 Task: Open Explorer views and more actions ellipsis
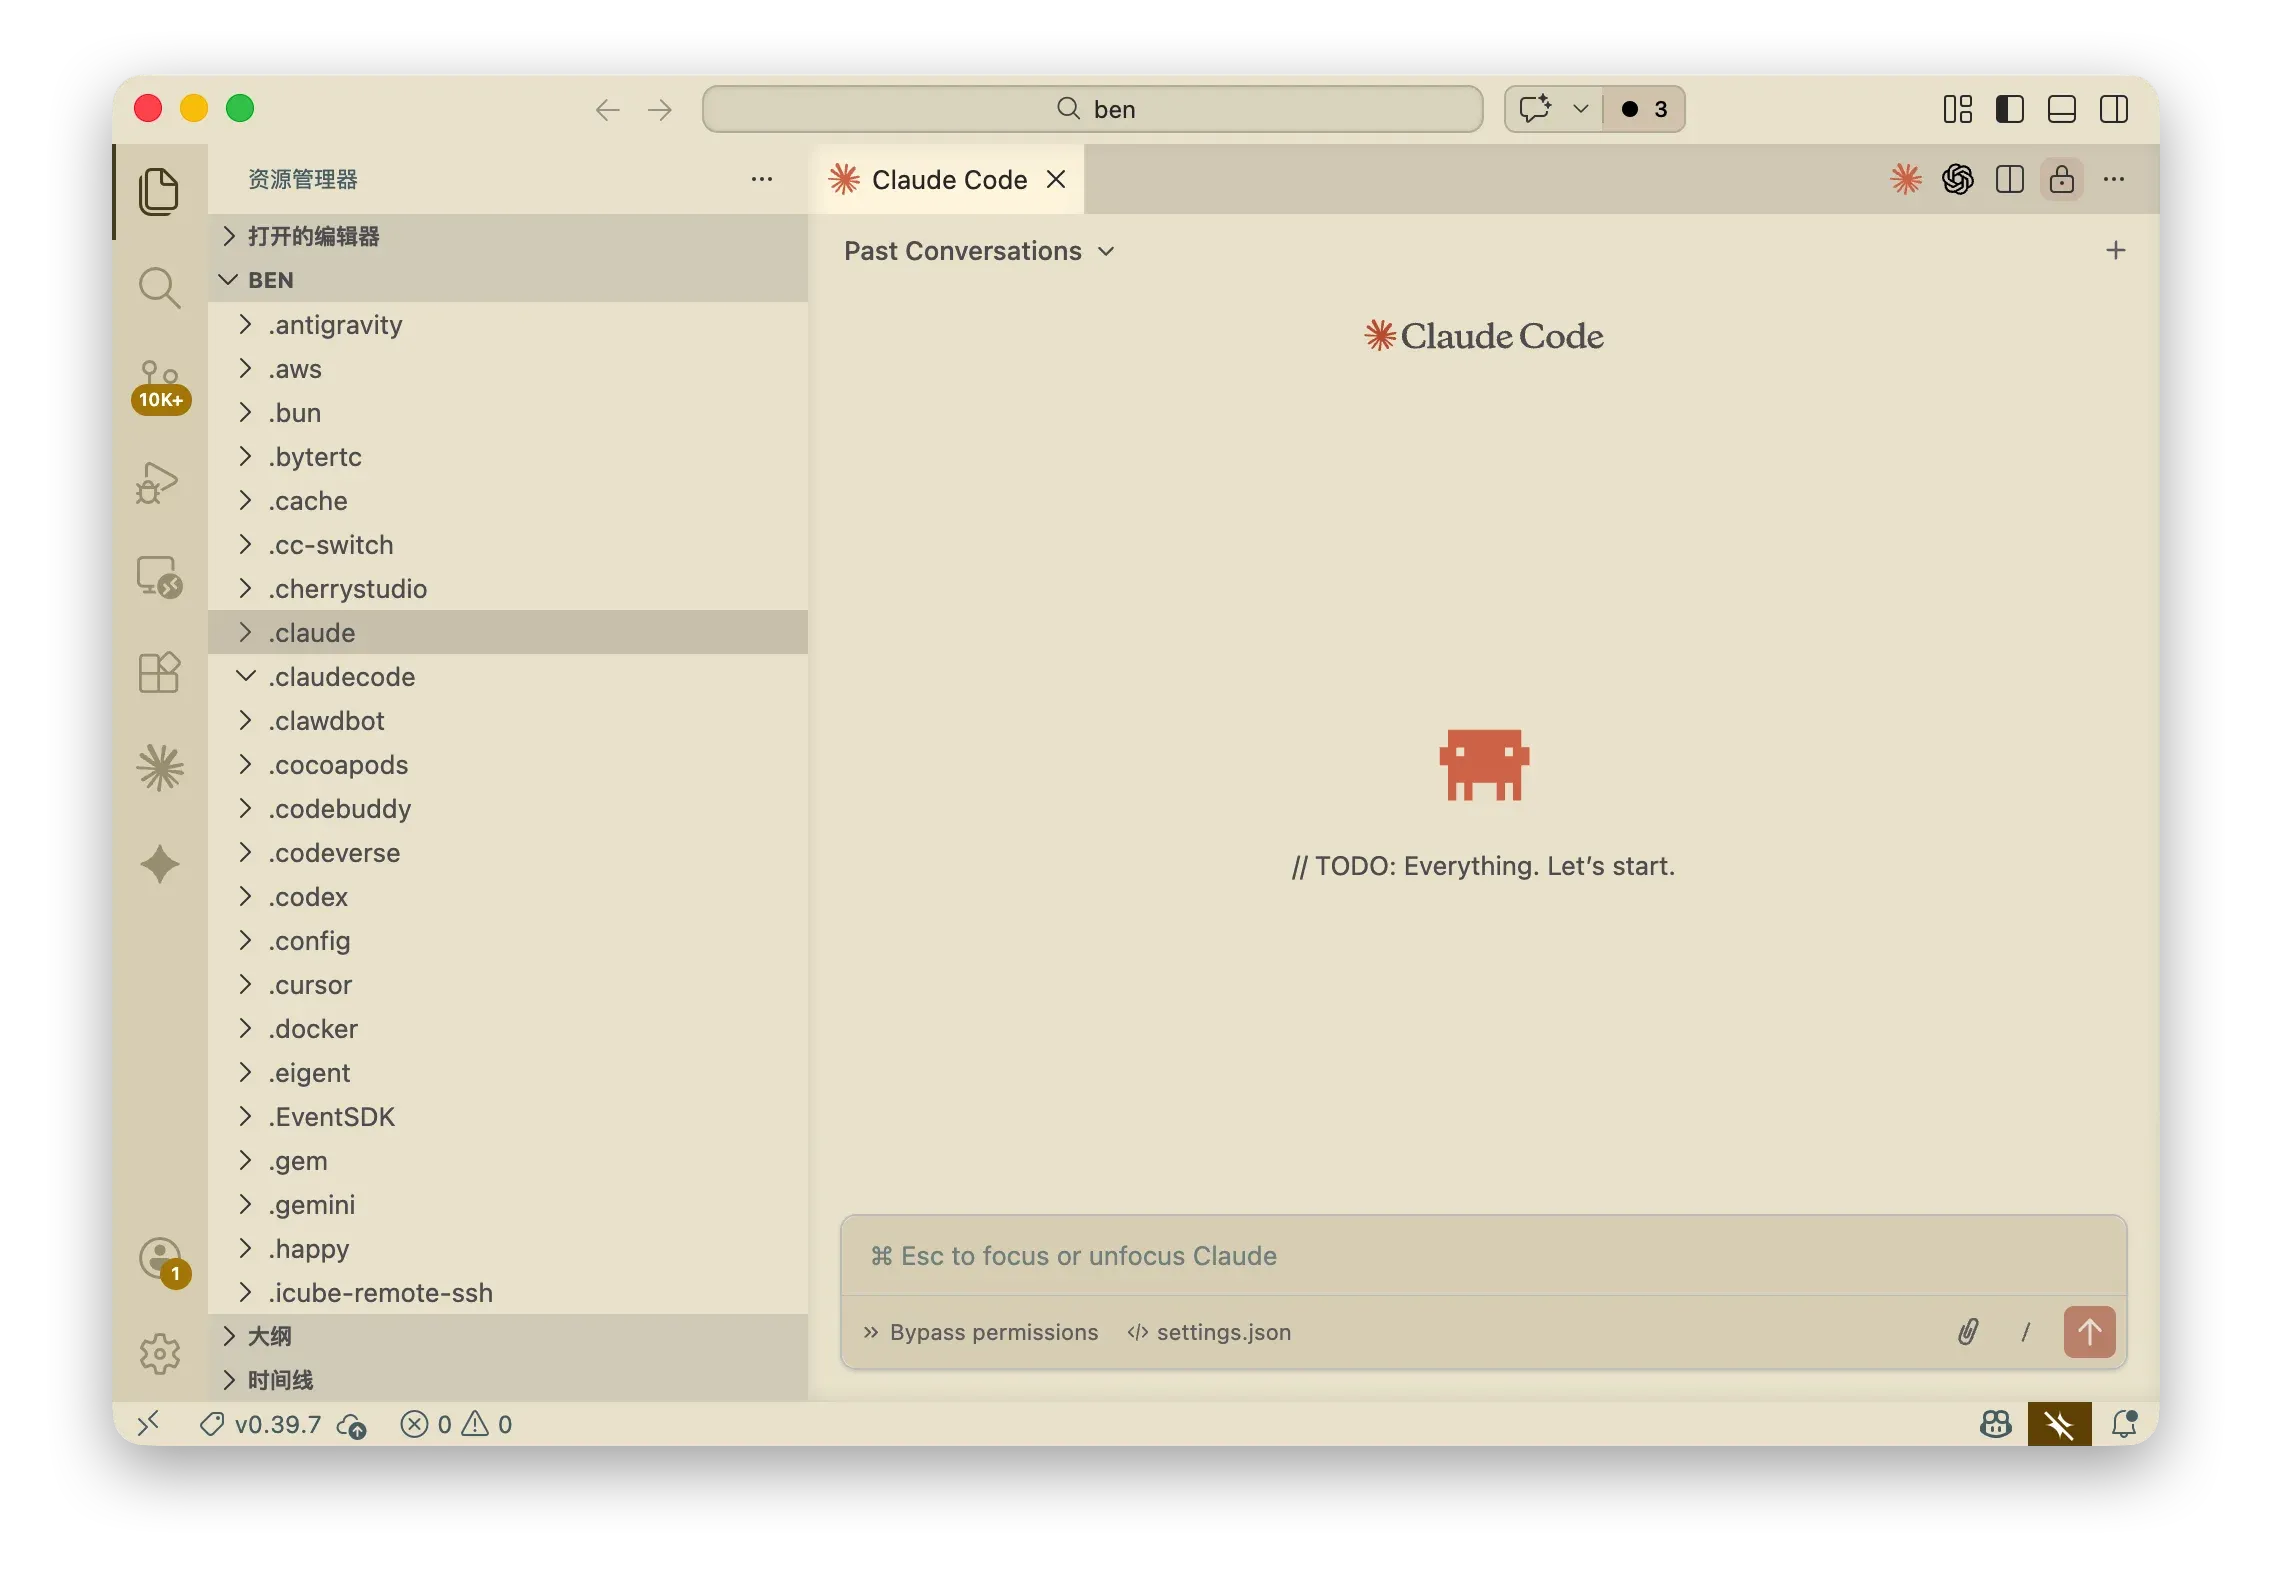762,179
